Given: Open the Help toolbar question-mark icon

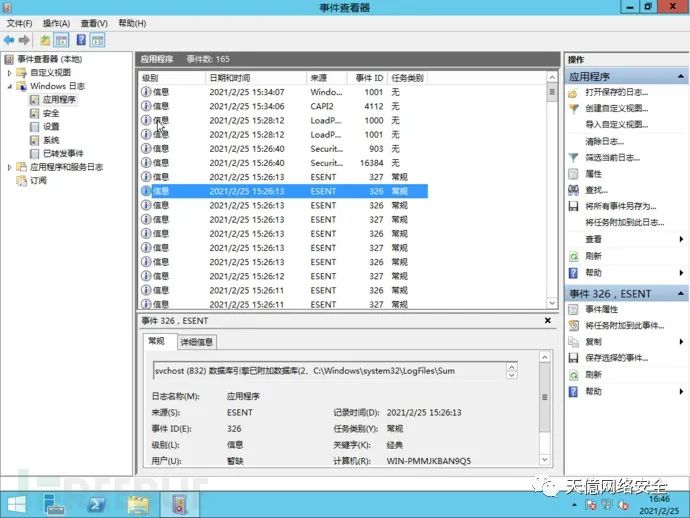Looking at the screenshot, I should click(81, 40).
